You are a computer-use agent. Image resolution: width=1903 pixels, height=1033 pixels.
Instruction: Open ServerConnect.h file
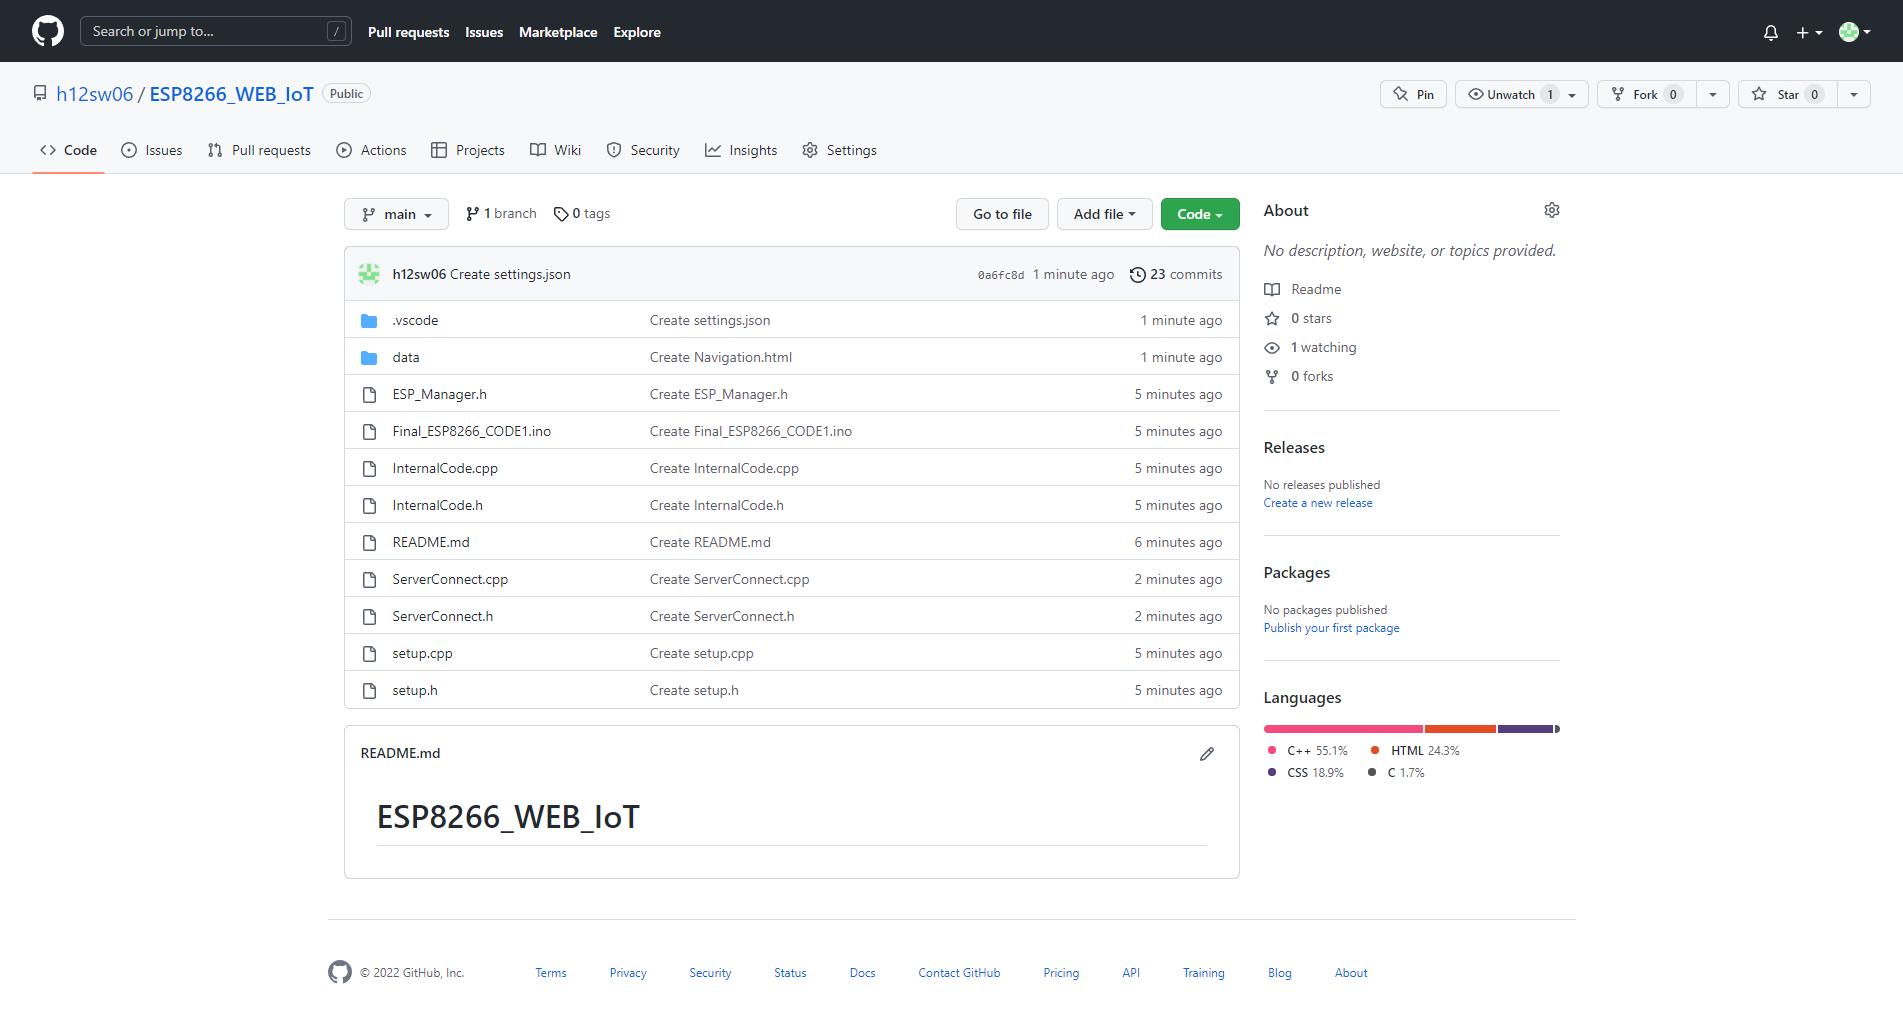[x=442, y=616]
